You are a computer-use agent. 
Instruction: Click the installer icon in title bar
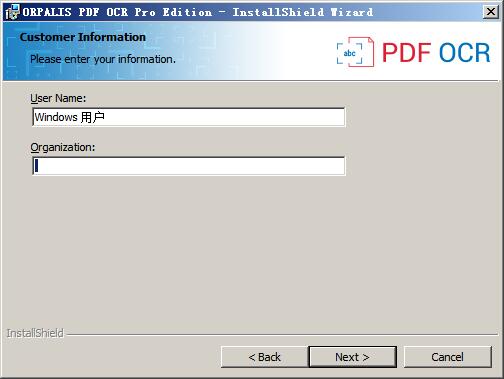click(12, 12)
